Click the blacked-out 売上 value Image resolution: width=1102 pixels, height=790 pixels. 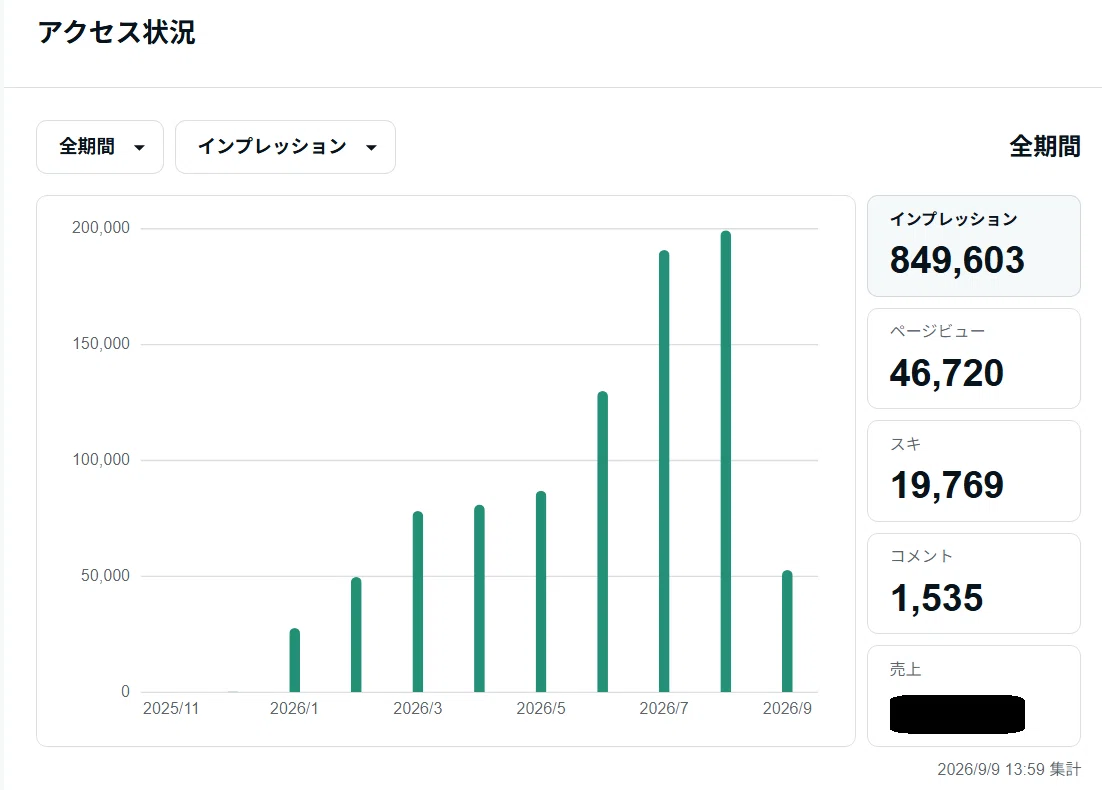pos(957,714)
